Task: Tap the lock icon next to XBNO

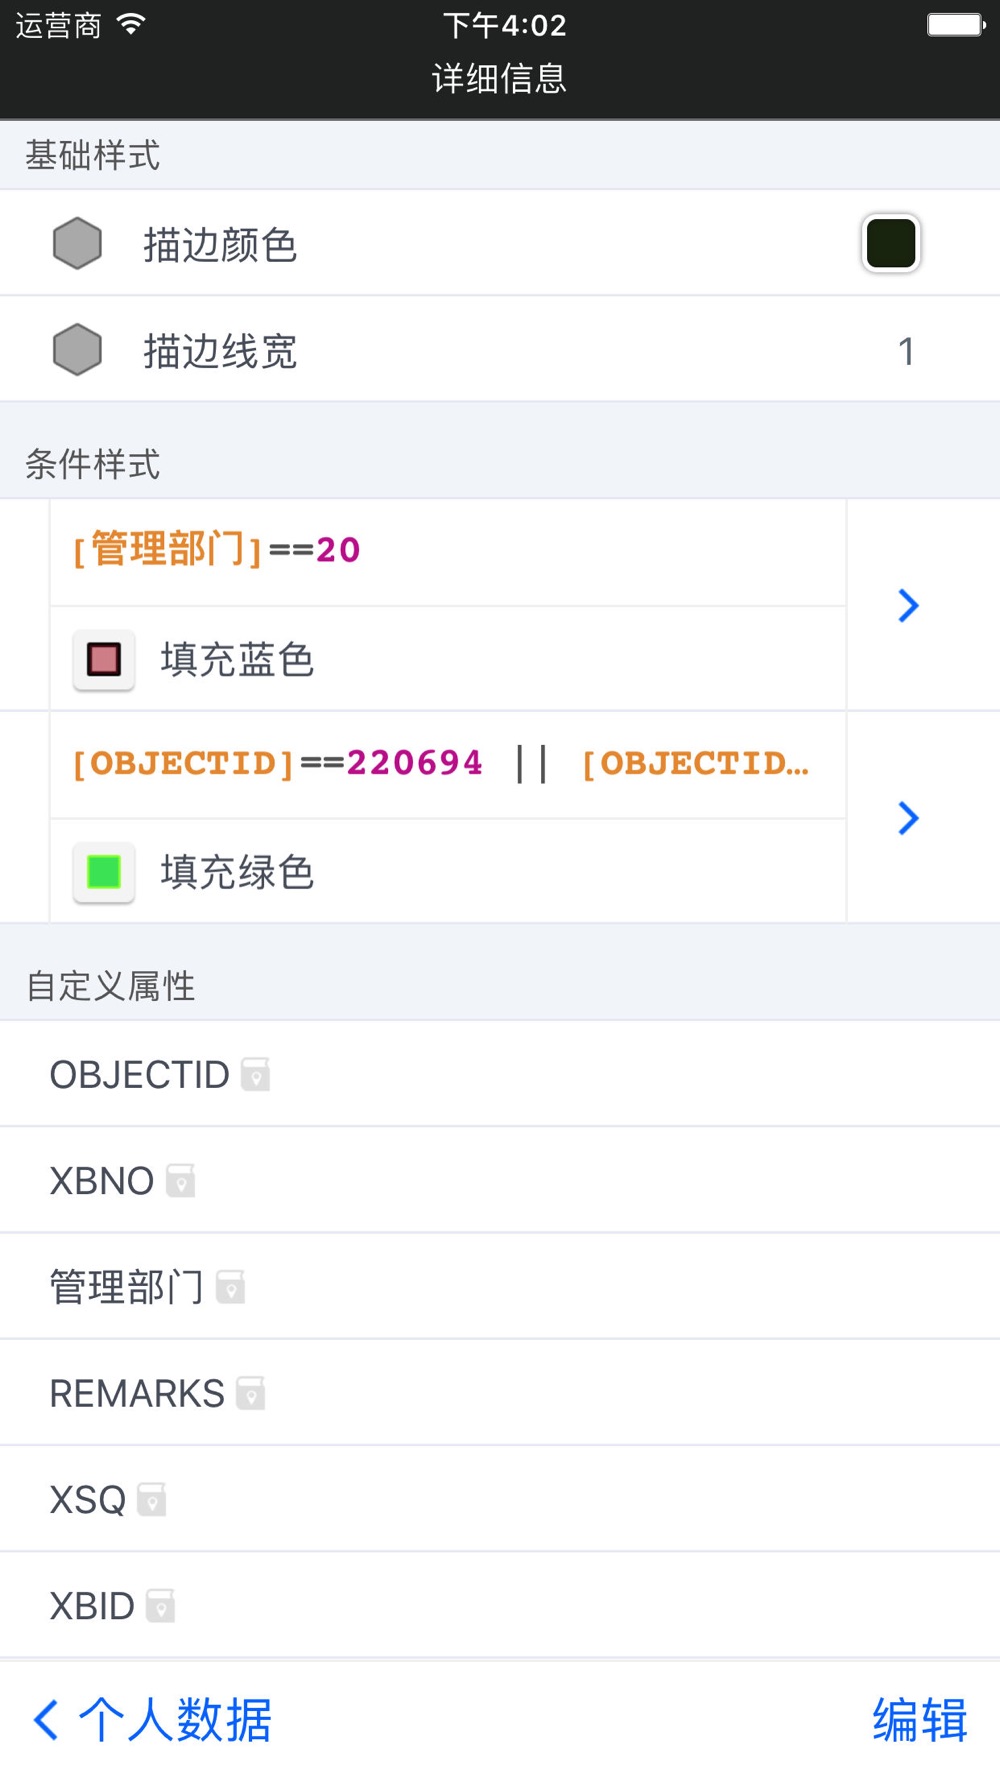Action: click(180, 1181)
